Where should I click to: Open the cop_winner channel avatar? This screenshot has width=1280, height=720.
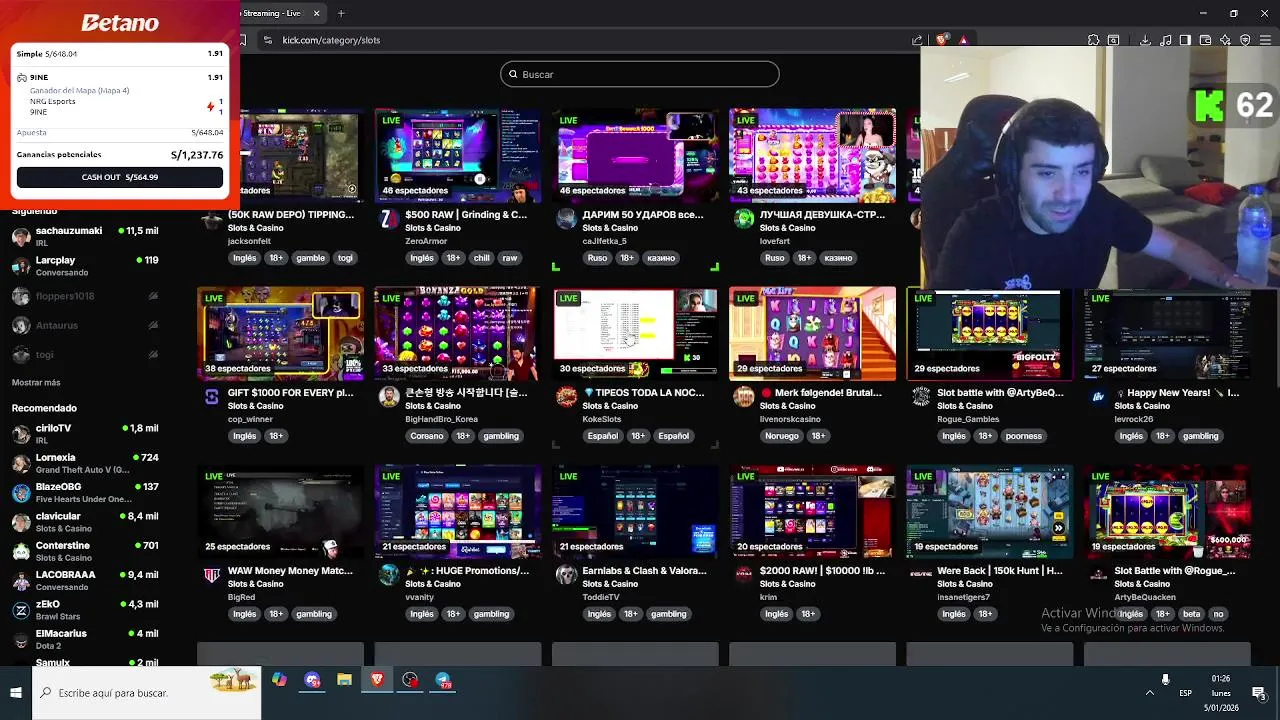[x=211, y=397]
